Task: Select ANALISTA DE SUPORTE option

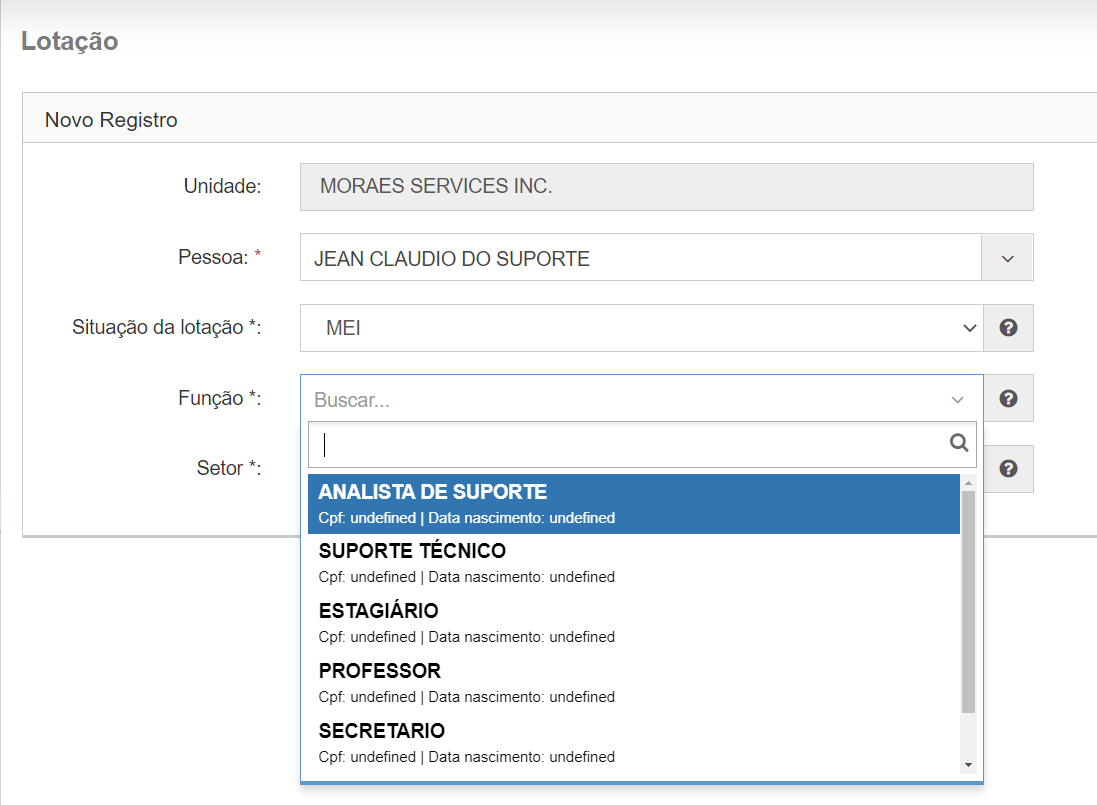Action: click(634, 504)
